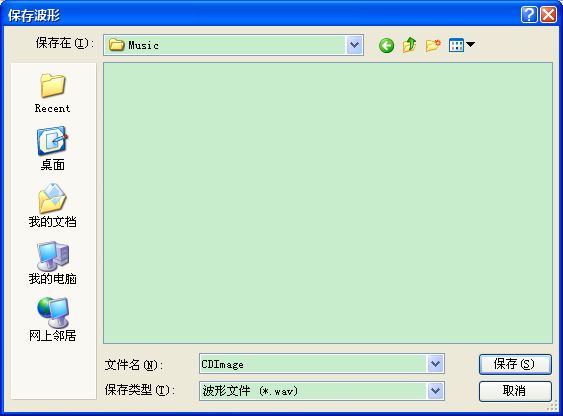Go up one folder level
563x416 pixels.
(409, 45)
